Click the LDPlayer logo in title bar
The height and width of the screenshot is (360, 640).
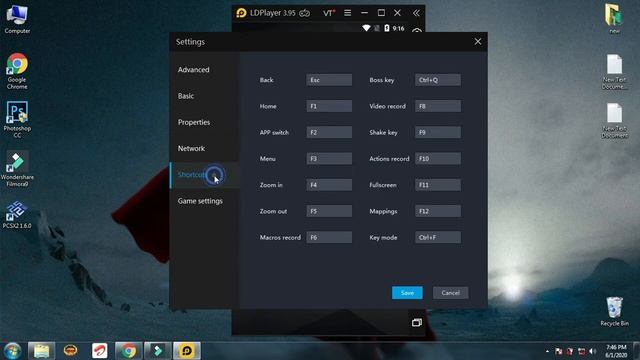point(241,13)
